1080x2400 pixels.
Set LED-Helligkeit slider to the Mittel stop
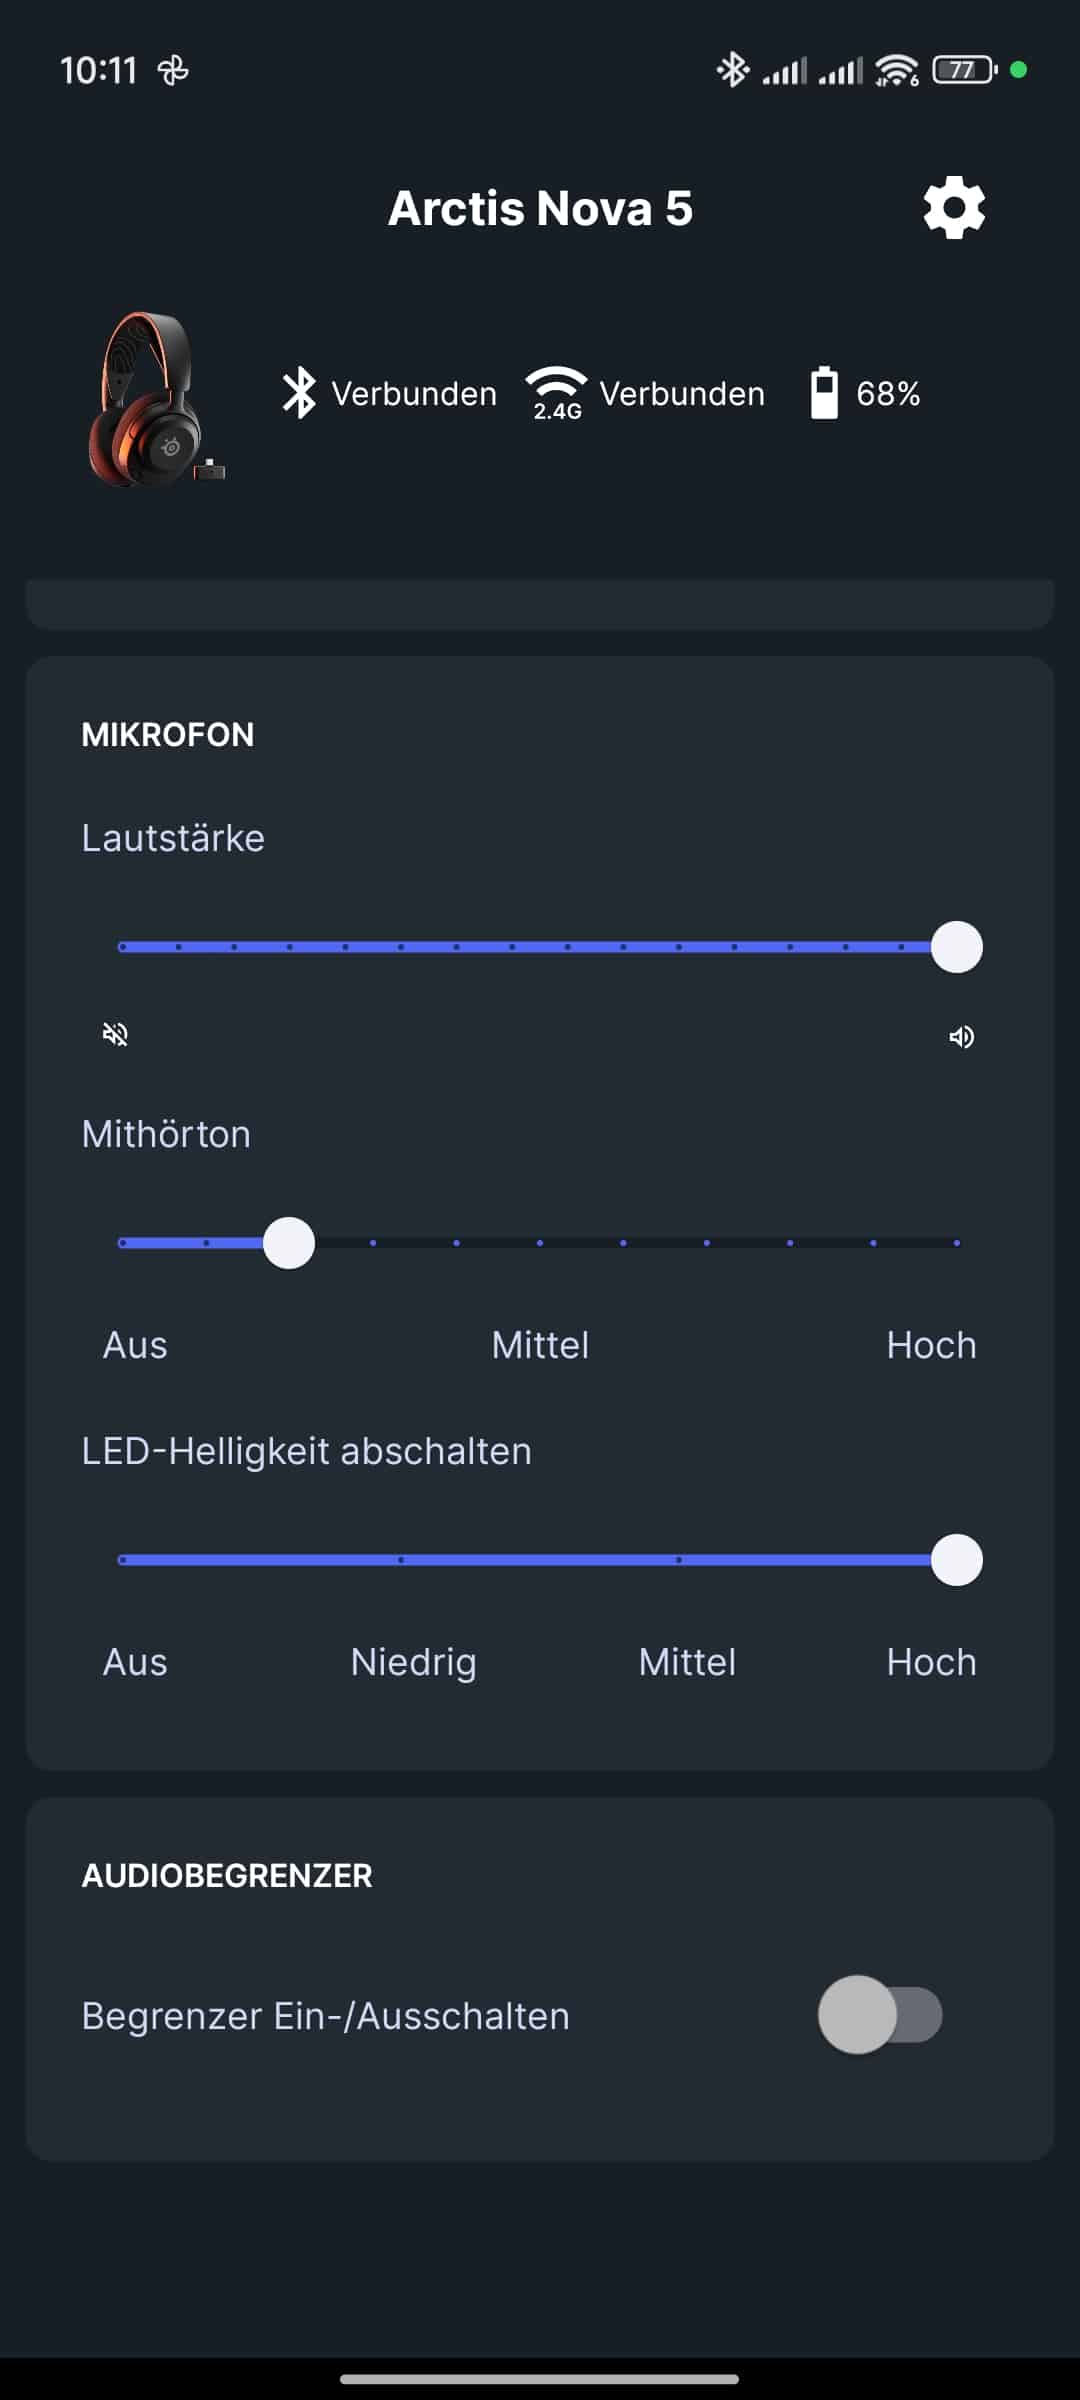[x=679, y=1560]
